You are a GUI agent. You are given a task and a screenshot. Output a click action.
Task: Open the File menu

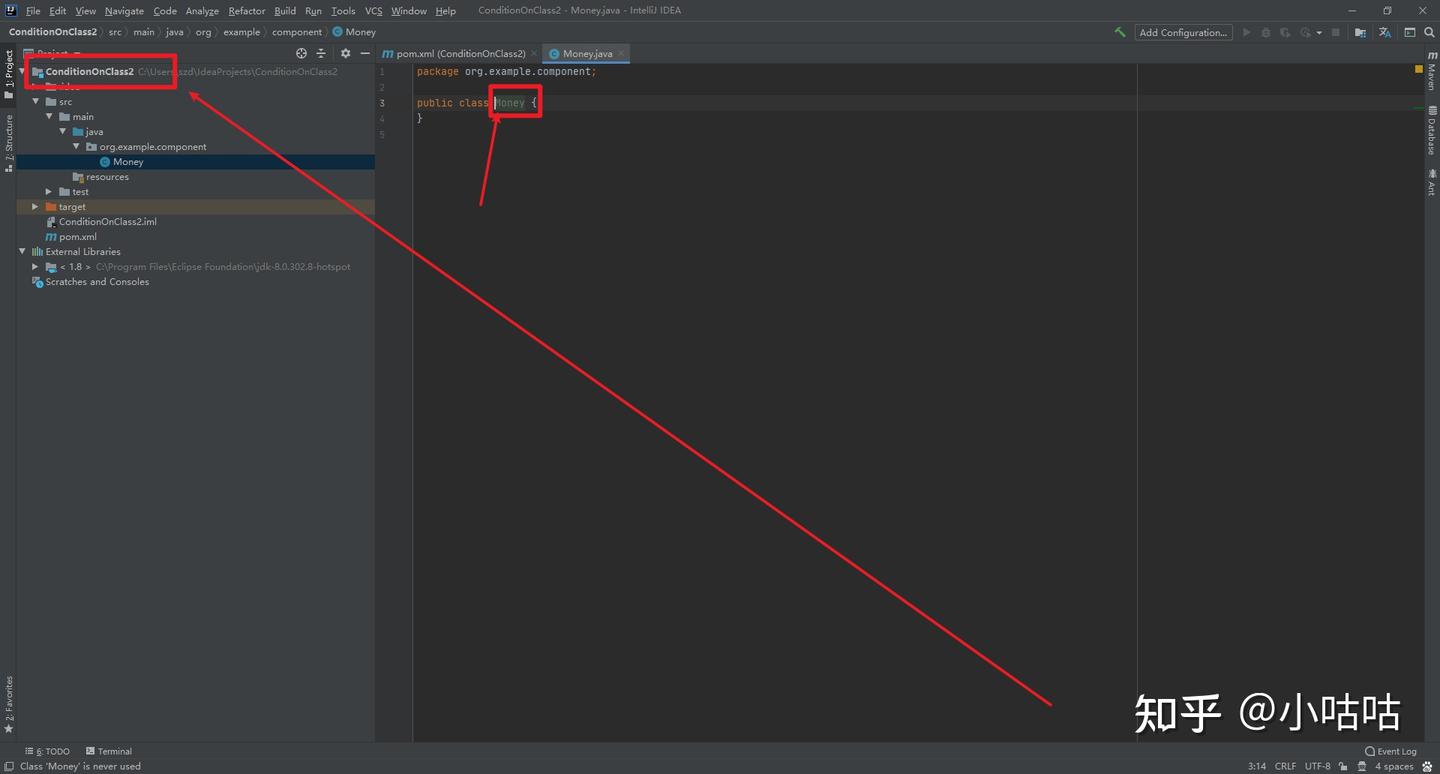coord(33,11)
